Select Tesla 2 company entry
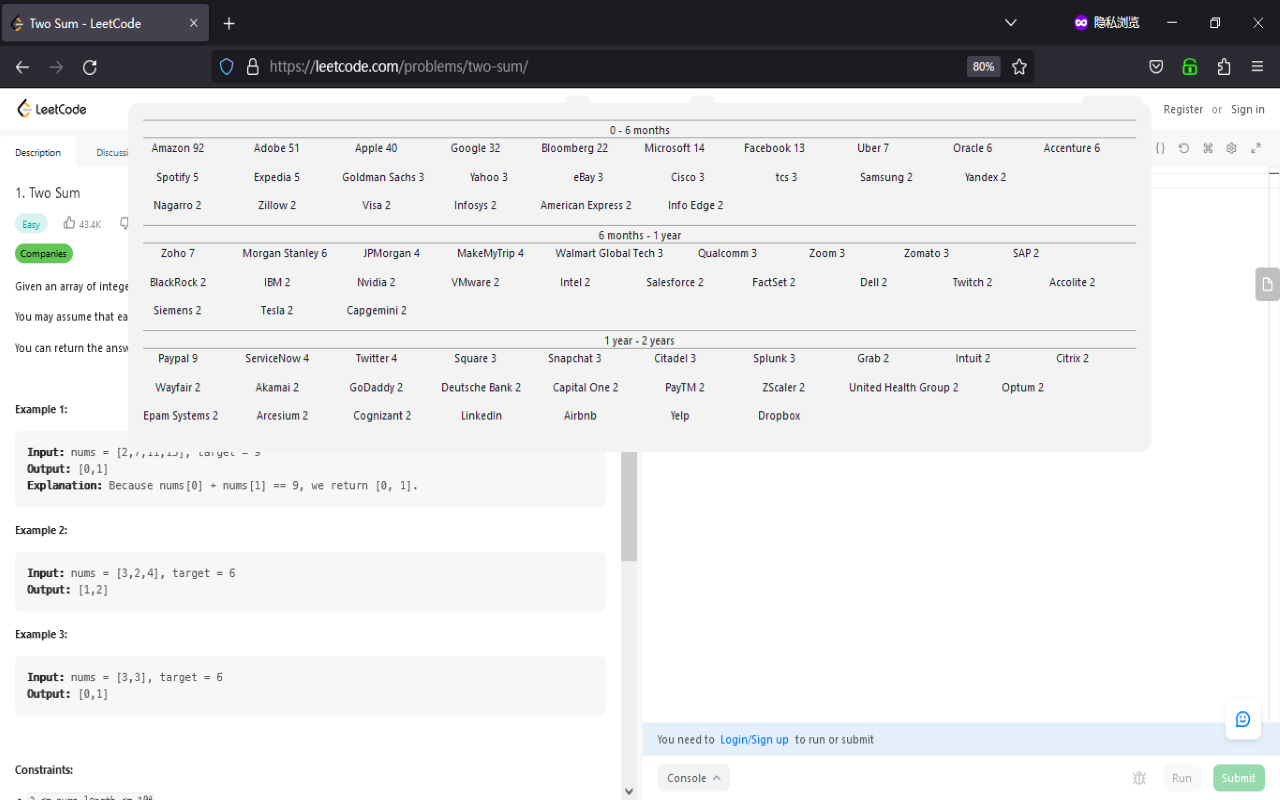This screenshot has width=1280, height=800. (x=277, y=310)
